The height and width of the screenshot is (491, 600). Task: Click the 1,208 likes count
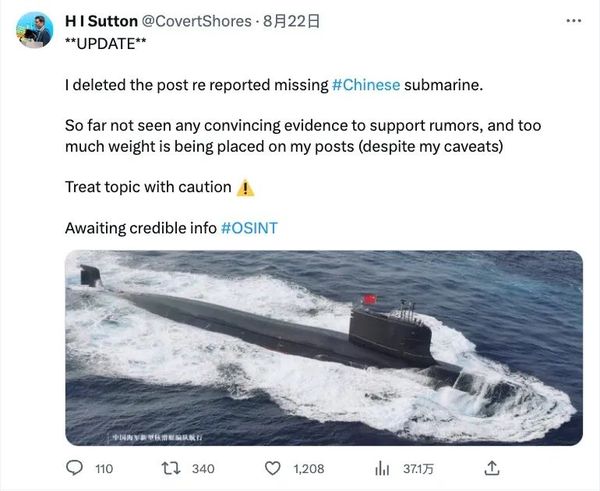[x=311, y=468]
